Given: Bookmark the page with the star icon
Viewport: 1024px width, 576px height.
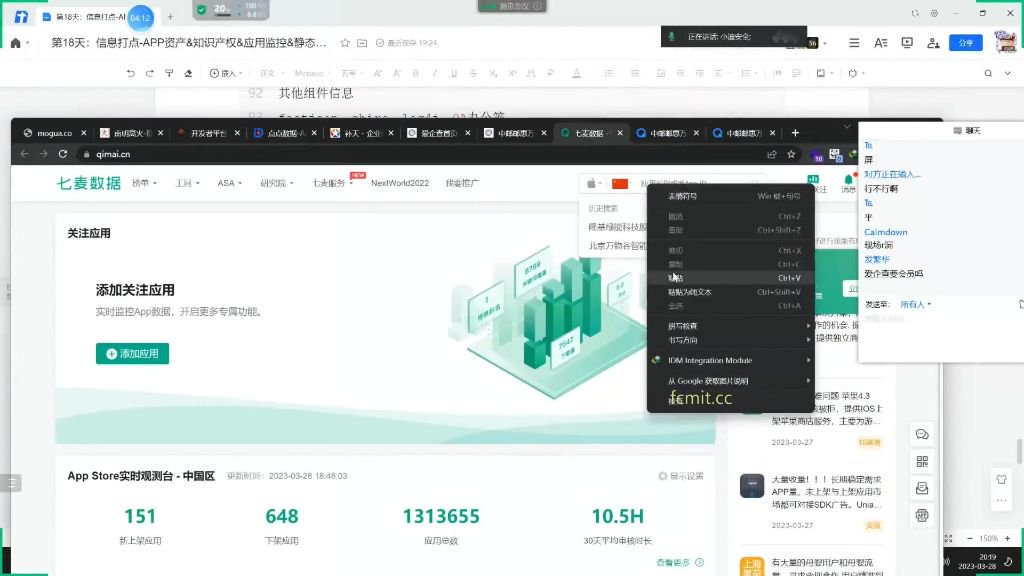Looking at the screenshot, I should (791, 154).
